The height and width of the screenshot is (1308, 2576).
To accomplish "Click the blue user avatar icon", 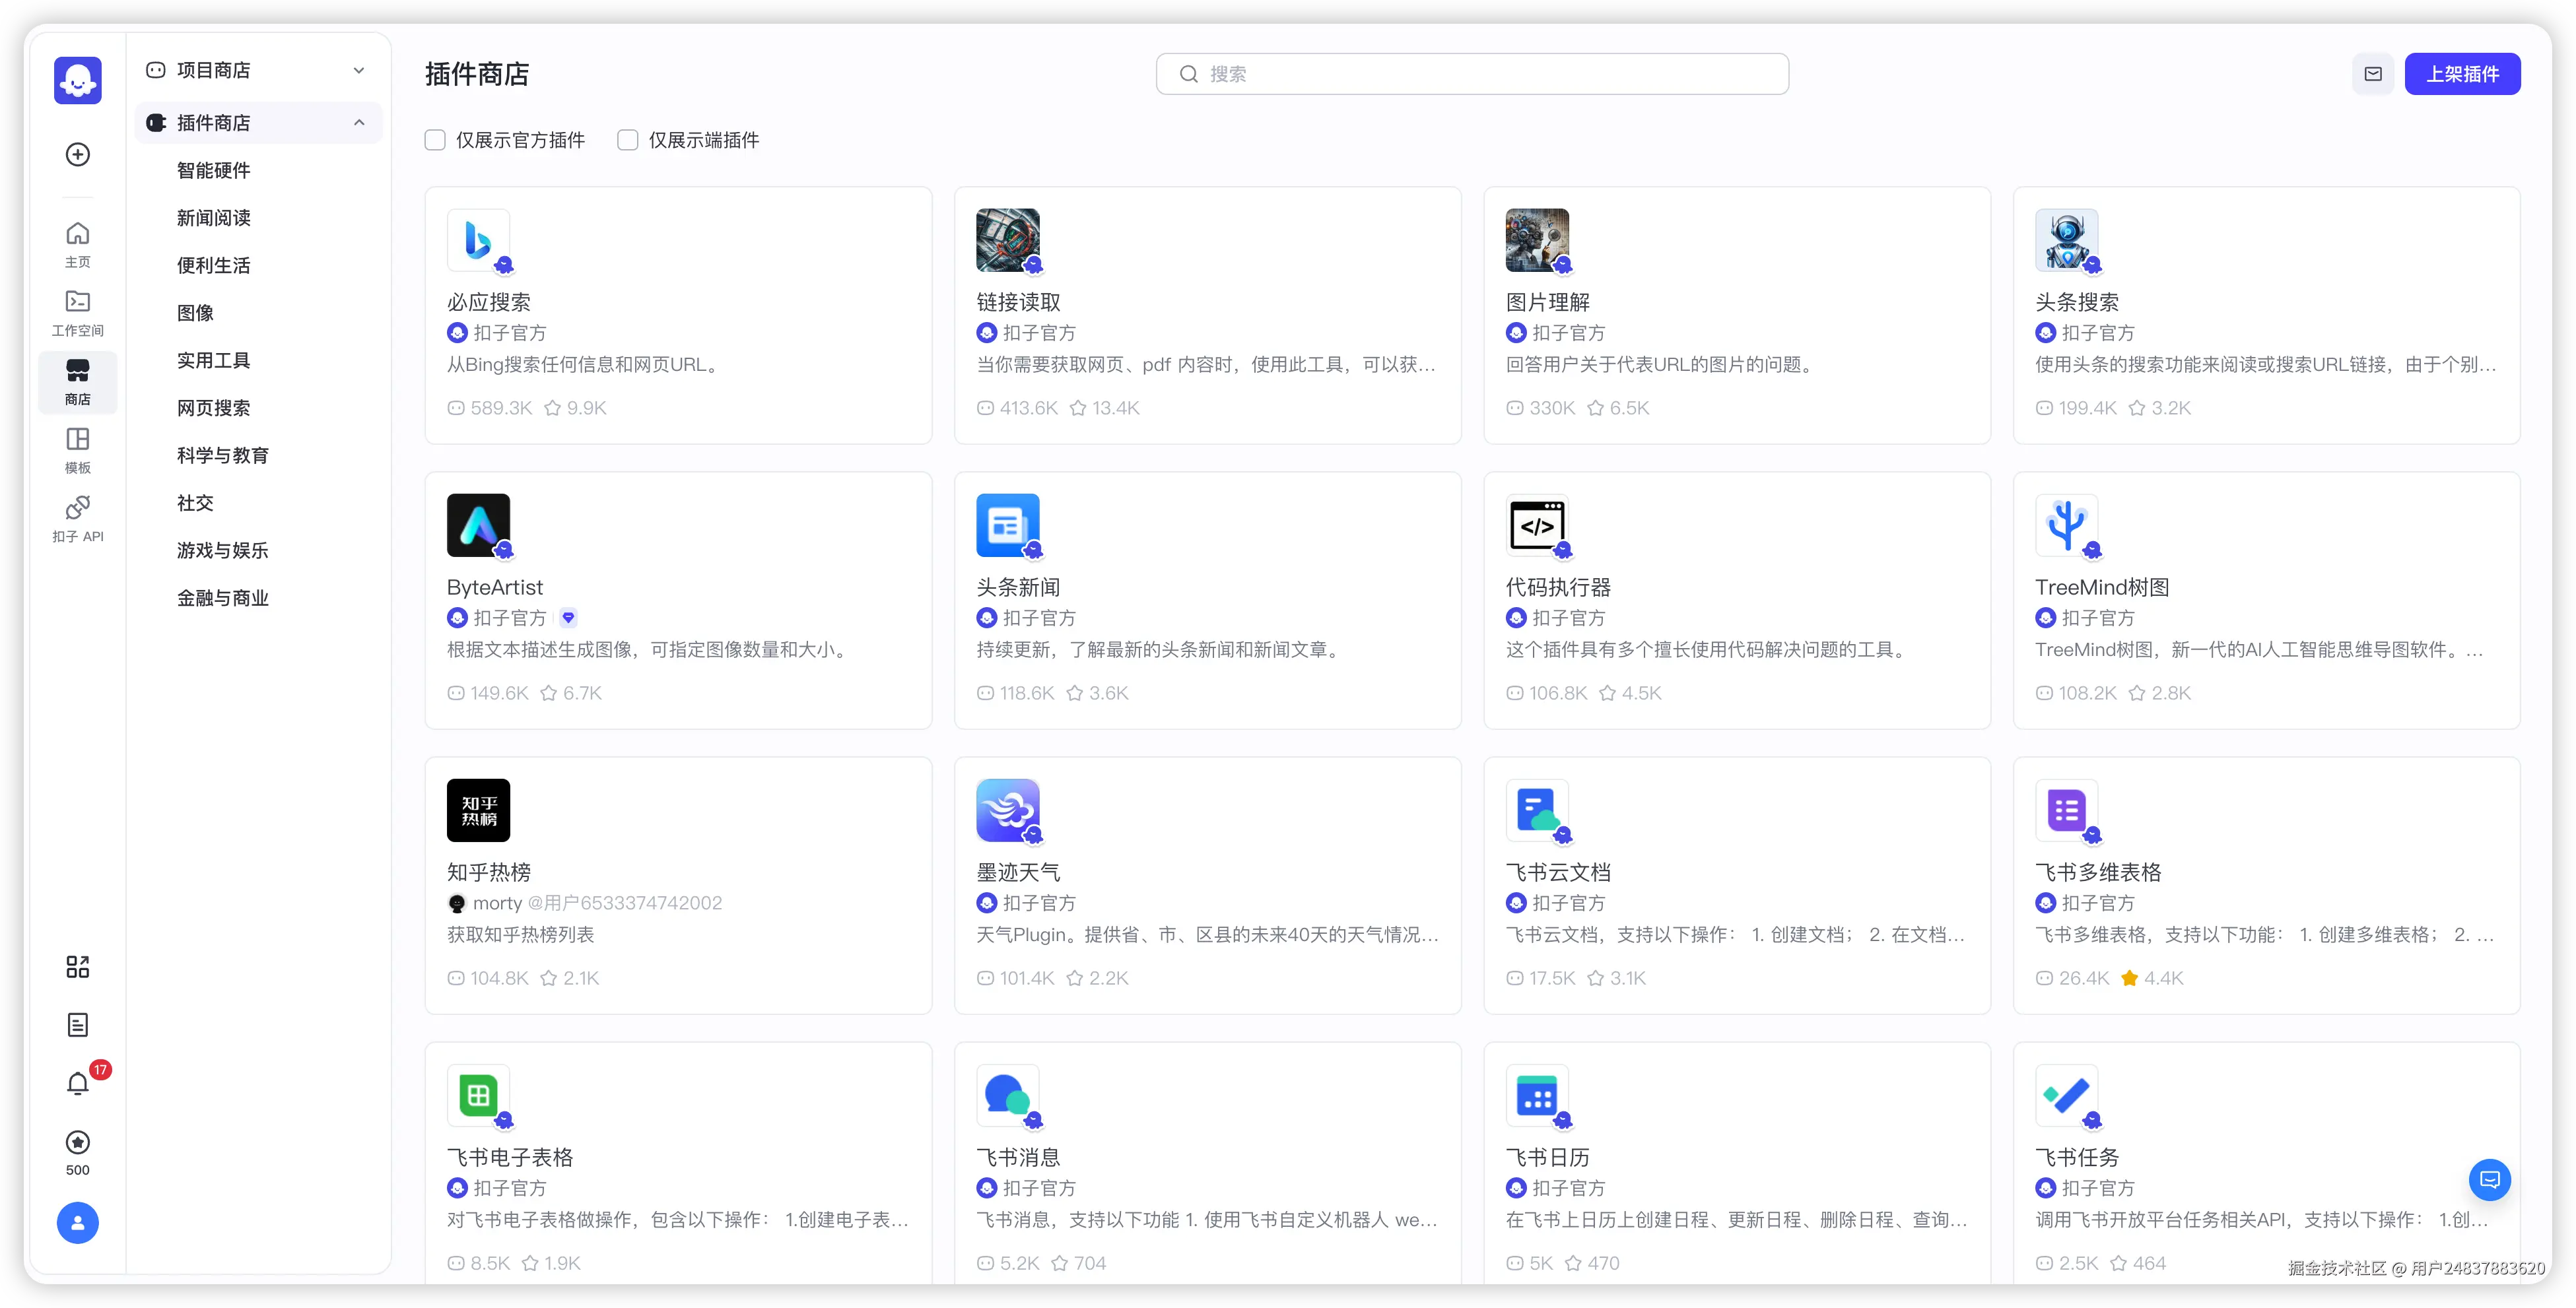I will coord(77,1222).
